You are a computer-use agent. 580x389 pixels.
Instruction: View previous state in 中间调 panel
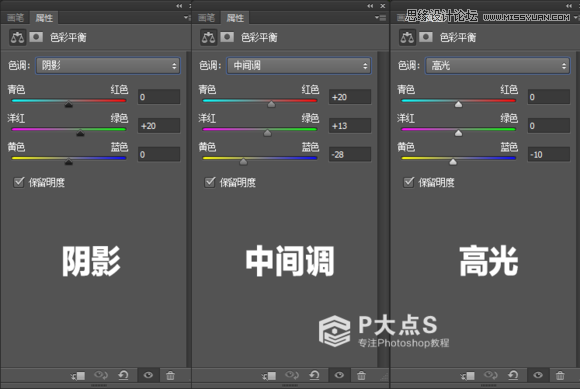[x=292, y=375]
